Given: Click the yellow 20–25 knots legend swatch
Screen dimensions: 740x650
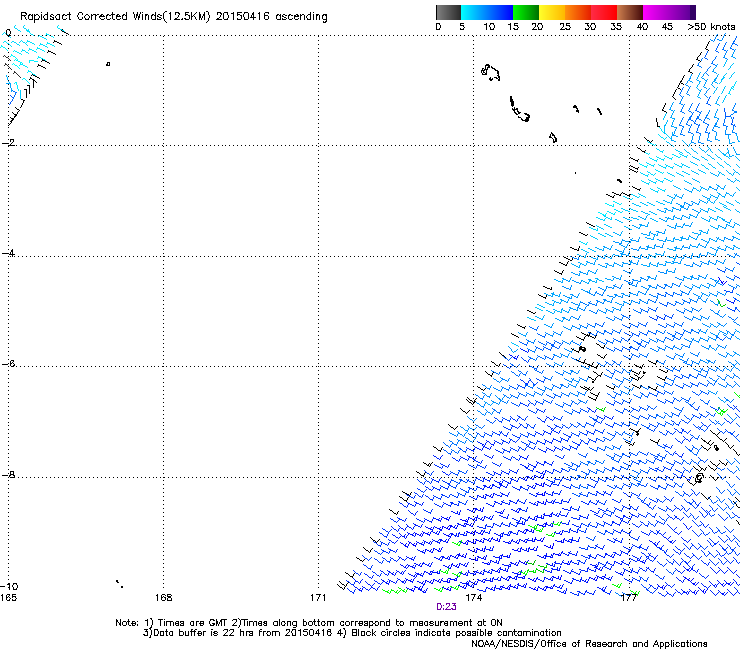Looking at the screenshot, I should tap(552, 12).
